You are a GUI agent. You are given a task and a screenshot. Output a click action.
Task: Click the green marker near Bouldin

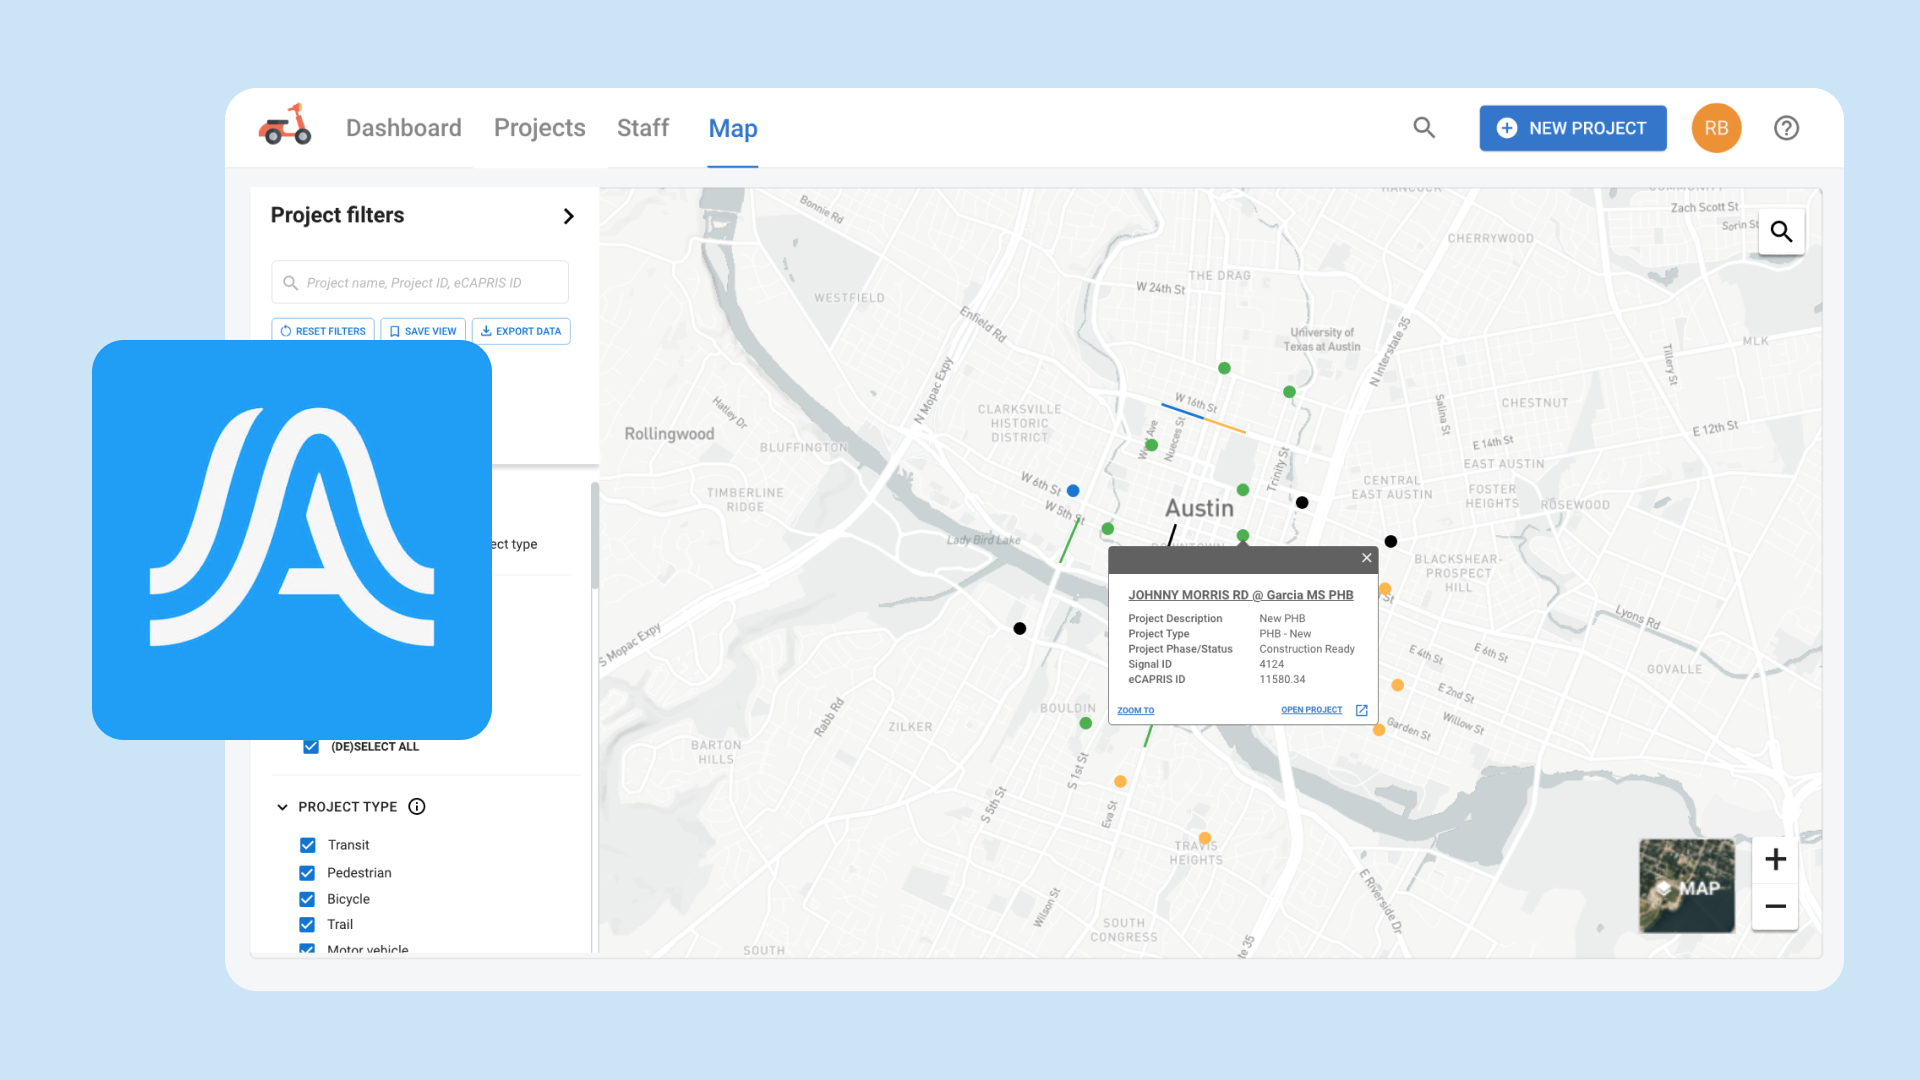click(1086, 723)
